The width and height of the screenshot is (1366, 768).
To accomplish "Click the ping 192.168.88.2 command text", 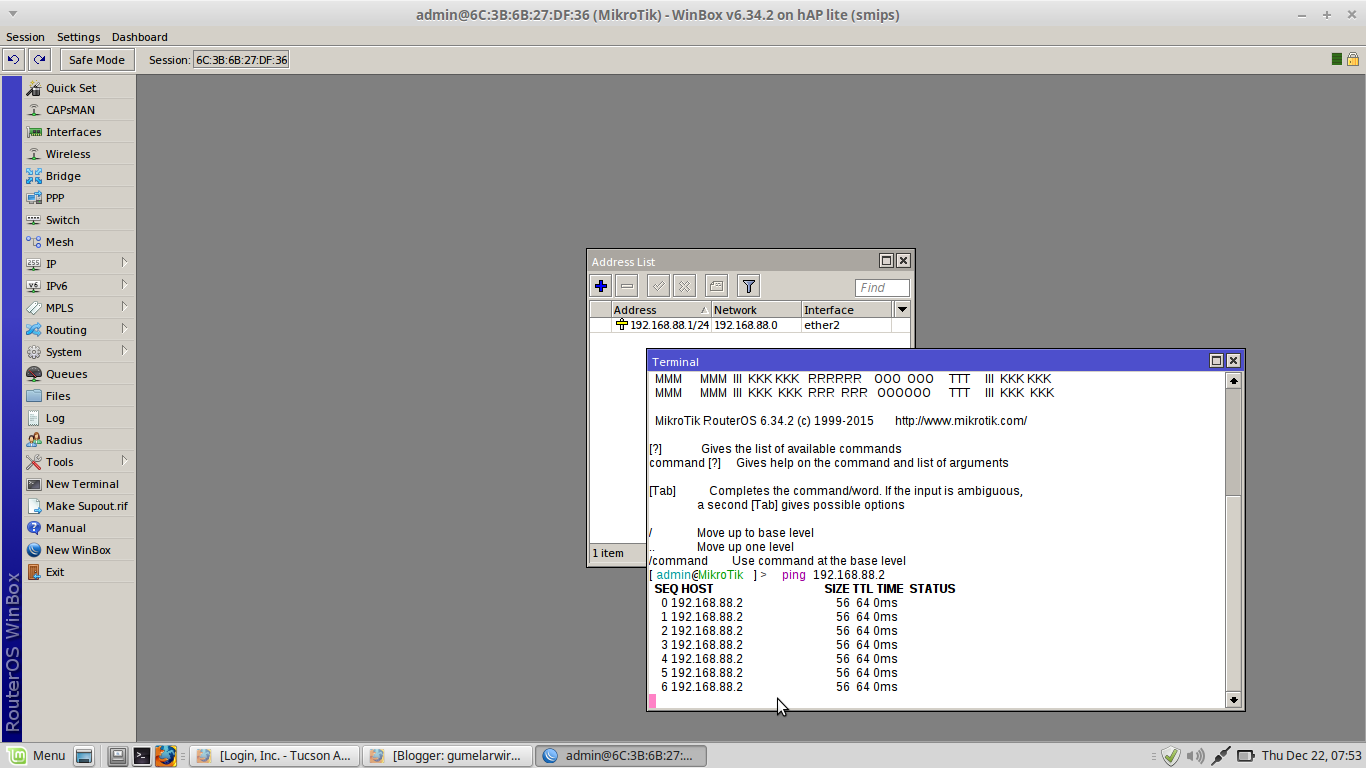I will 833,575.
